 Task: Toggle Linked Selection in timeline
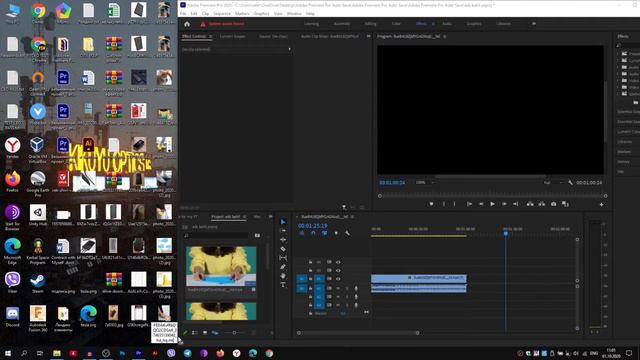[x=324, y=233]
